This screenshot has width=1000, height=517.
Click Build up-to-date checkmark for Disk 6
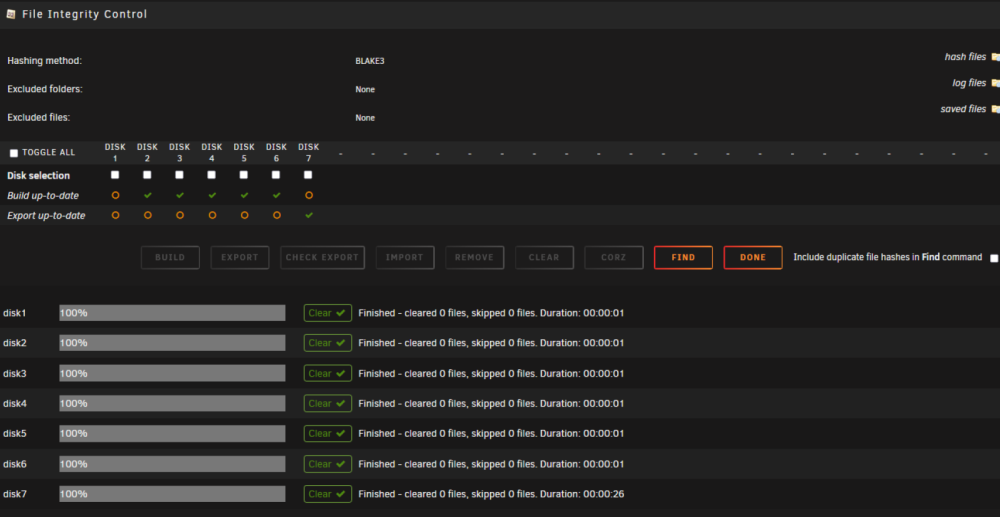[276, 195]
